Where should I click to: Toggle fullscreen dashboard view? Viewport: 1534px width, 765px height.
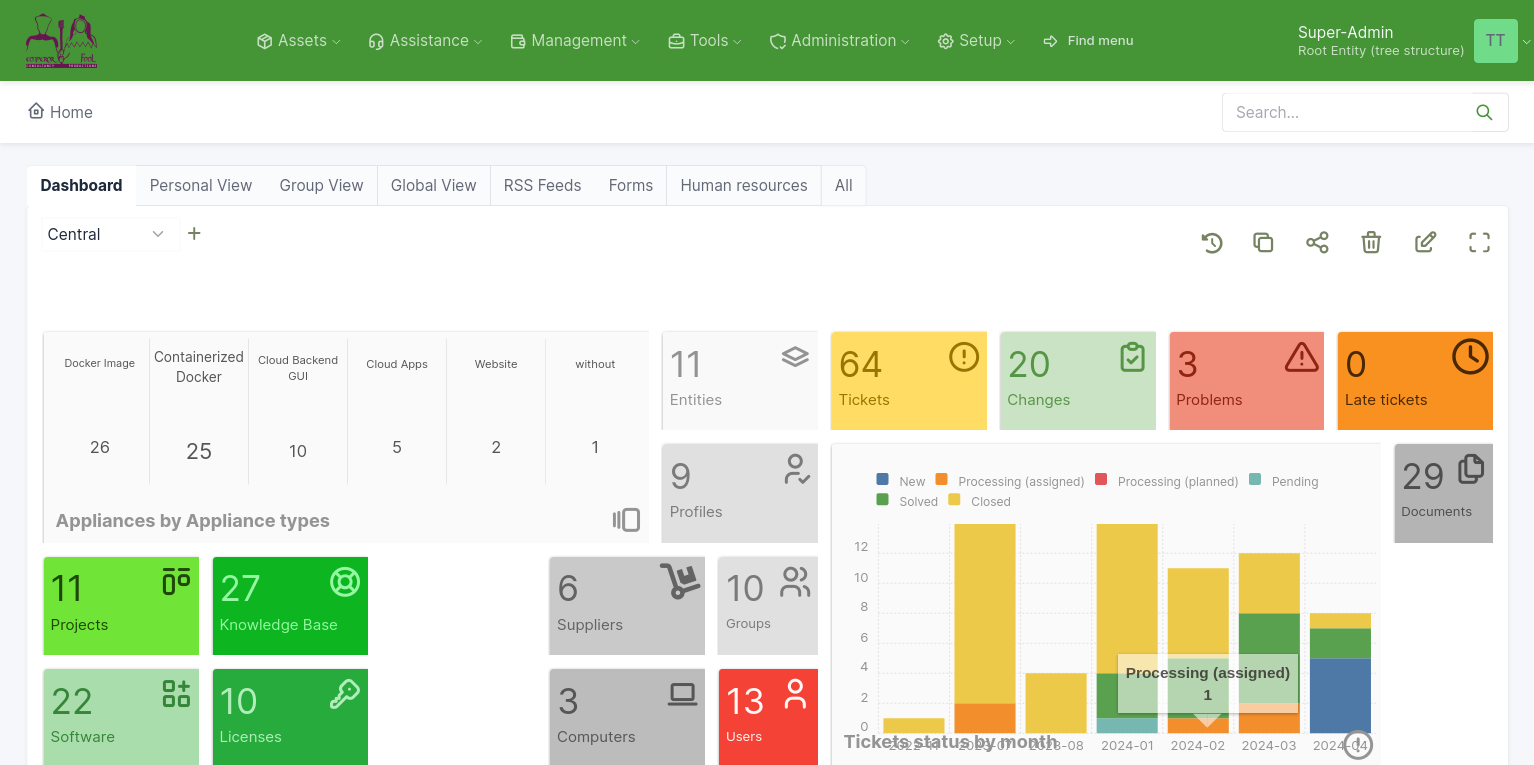point(1479,242)
